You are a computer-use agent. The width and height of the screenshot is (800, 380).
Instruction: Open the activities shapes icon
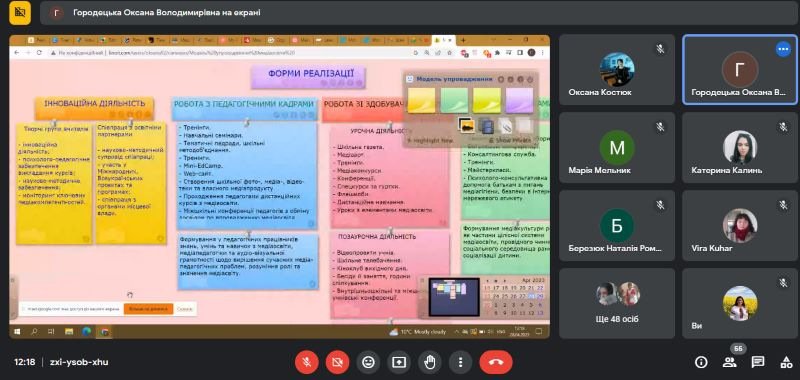pos(786,362)
